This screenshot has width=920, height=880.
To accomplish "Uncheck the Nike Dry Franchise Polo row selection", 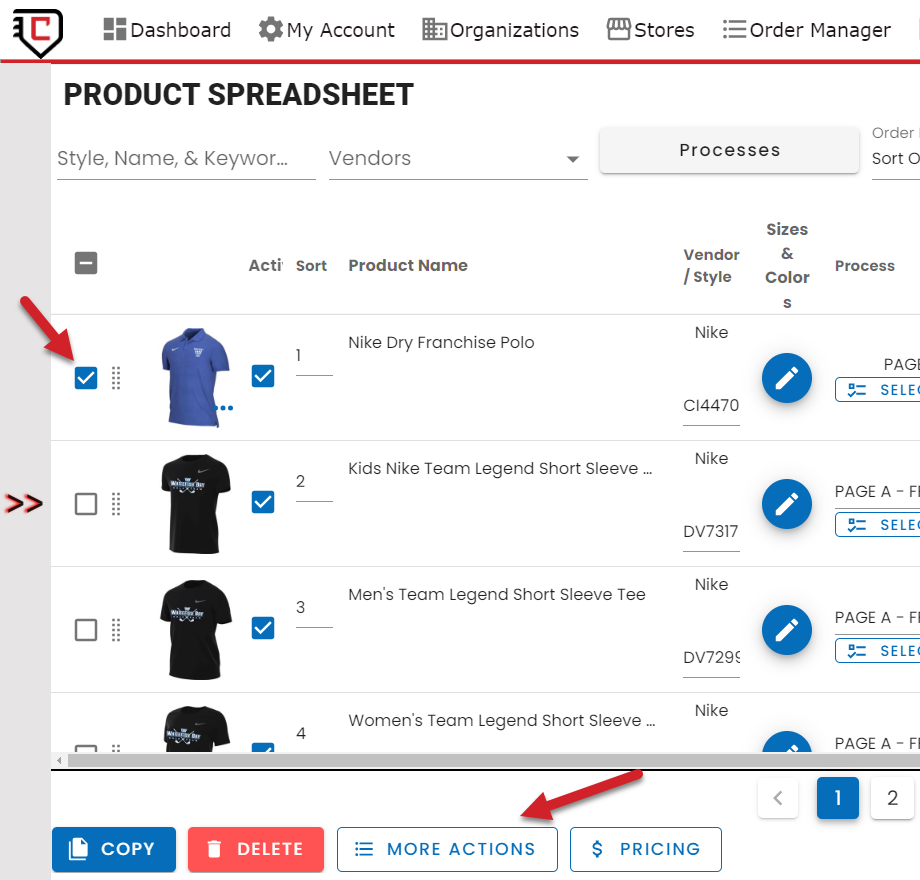I will (86, 378).
